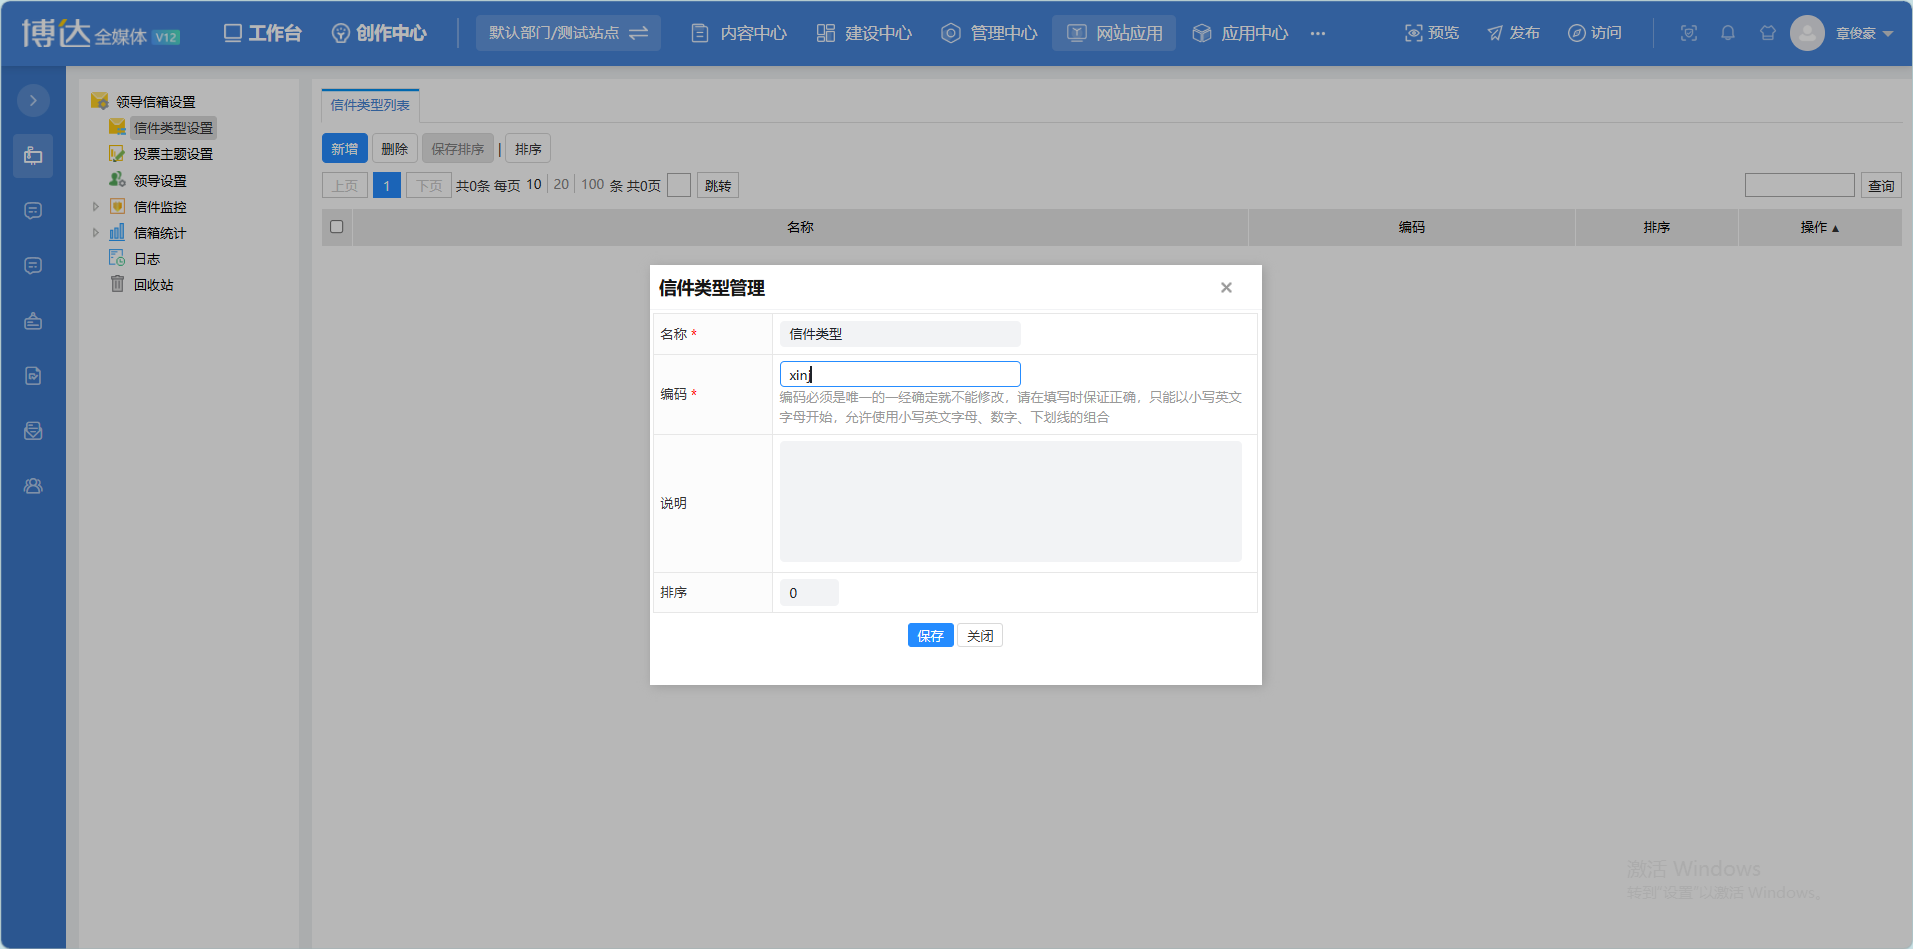This screenshot has width=1913, height=949.
Task: Click the 关闭 button in dialog
Action: [980, 635]
